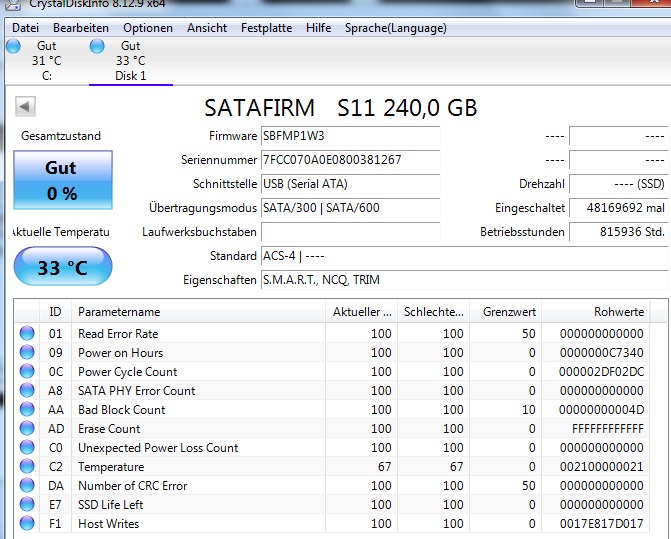Click status orb for Number of CRC Error
This screenshot has height=539, width=671.
(x=27, y=486)
